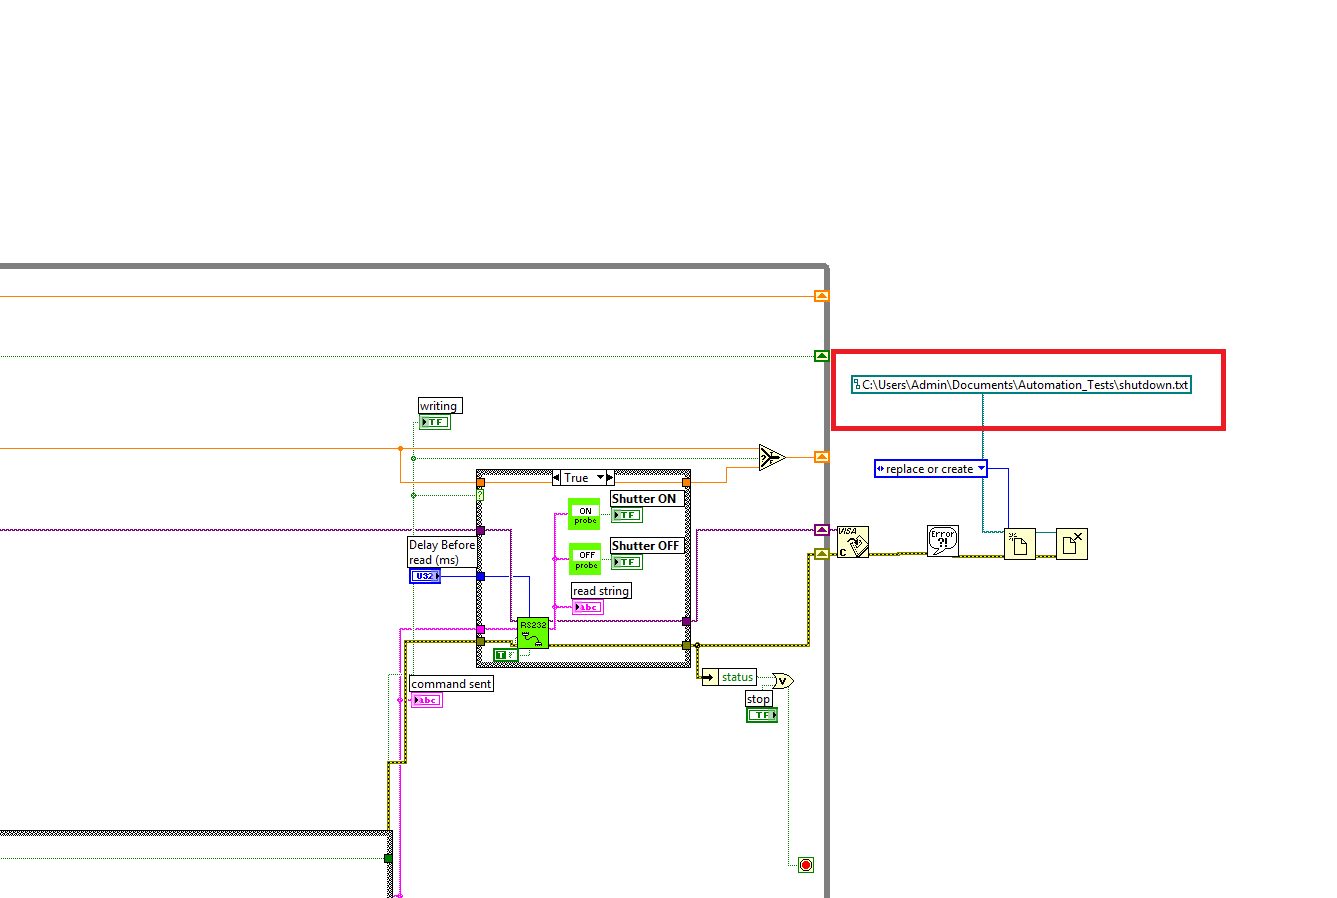Select the stop boolean control terminal
Screen dimensions: 1337x898
point(761,715)
